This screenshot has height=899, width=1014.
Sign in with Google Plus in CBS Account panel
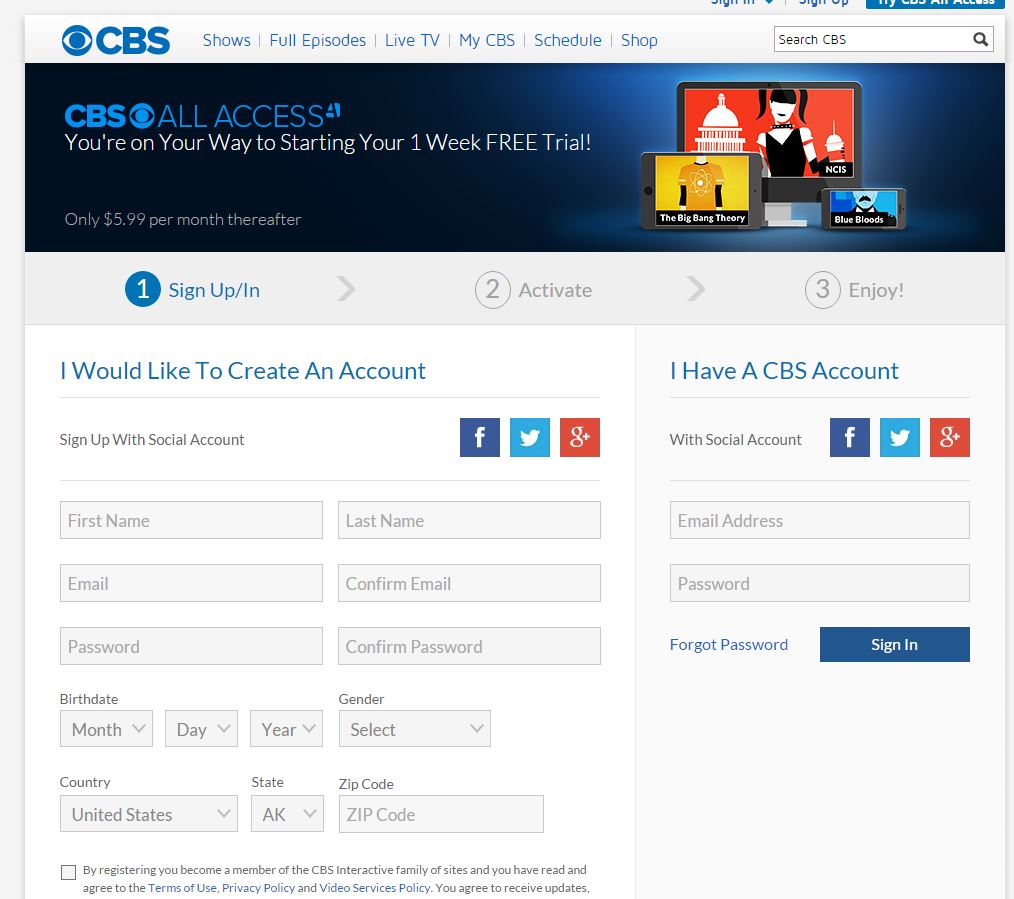949,437
